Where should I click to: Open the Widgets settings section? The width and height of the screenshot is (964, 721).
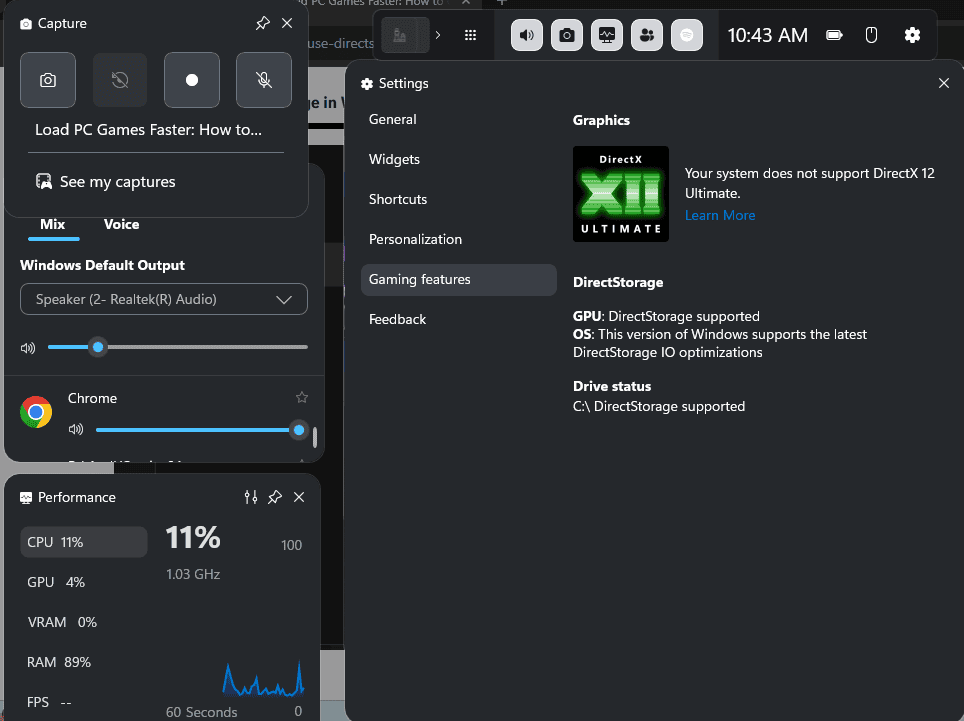(459, 159)
